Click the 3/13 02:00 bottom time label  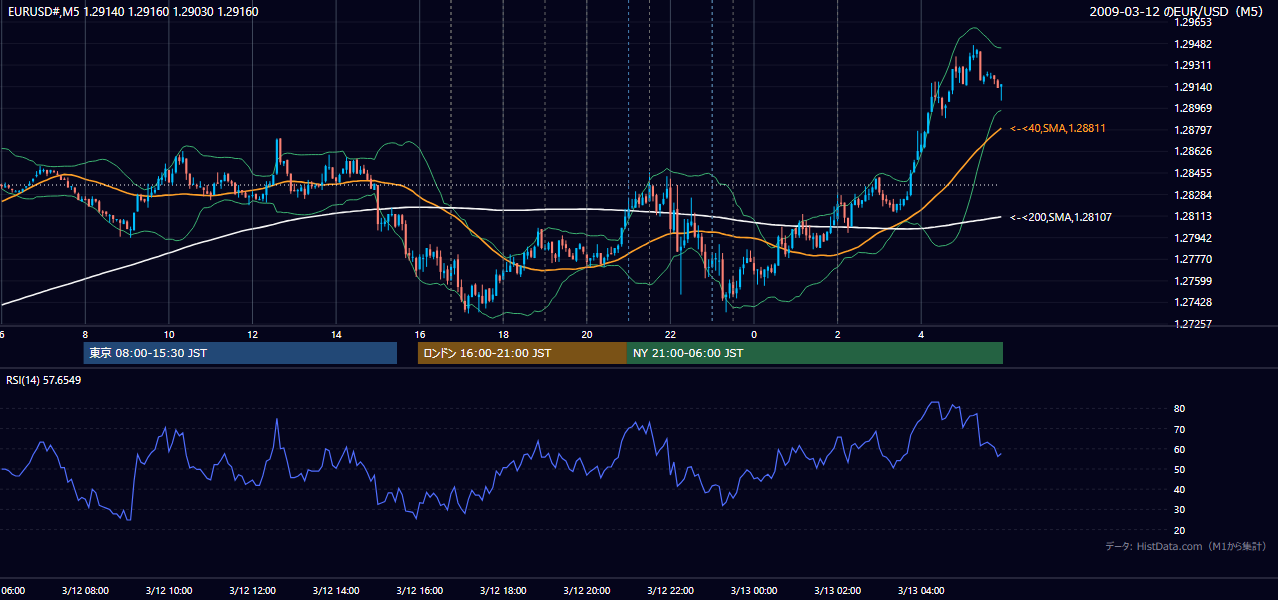point(837,590)
